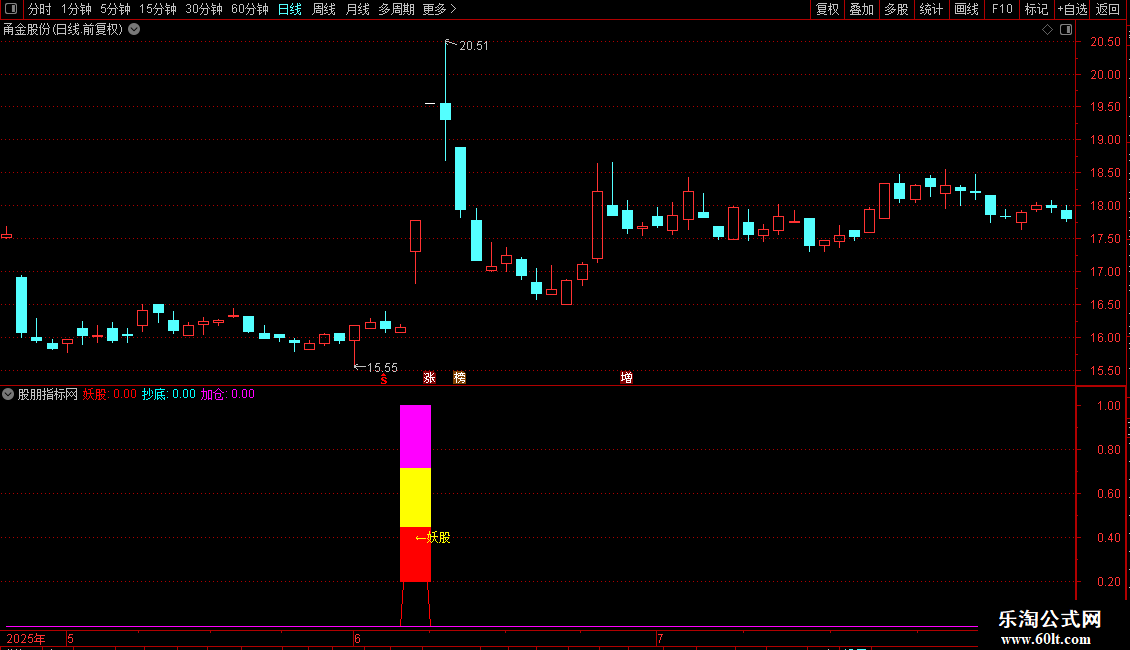Click the 20.51 high price candlestick
The width and height of the screenshot is (1130, 650).
tap(445, 101)
